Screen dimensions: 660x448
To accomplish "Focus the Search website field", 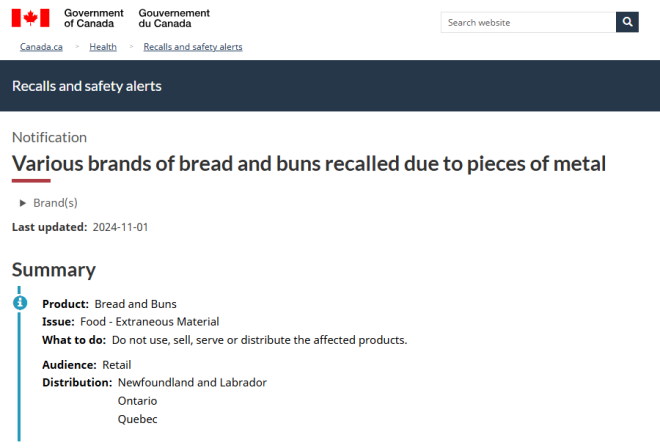I will pyautogui.click(x=528, y=22).
